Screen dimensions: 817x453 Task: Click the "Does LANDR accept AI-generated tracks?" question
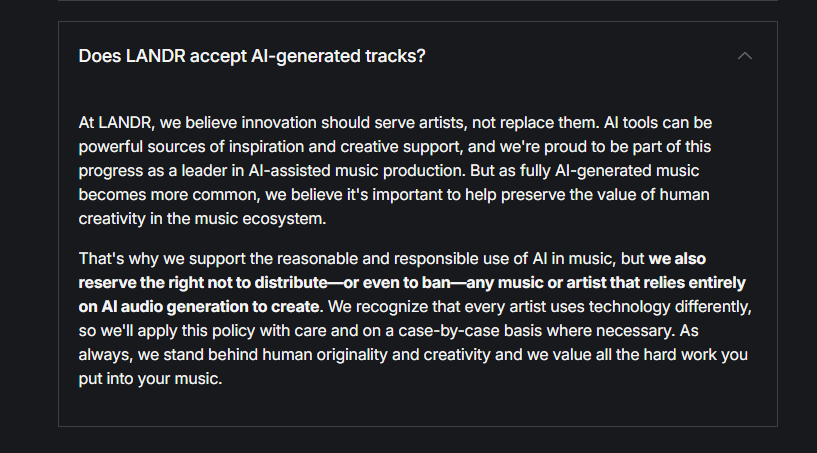pos(252,56)
